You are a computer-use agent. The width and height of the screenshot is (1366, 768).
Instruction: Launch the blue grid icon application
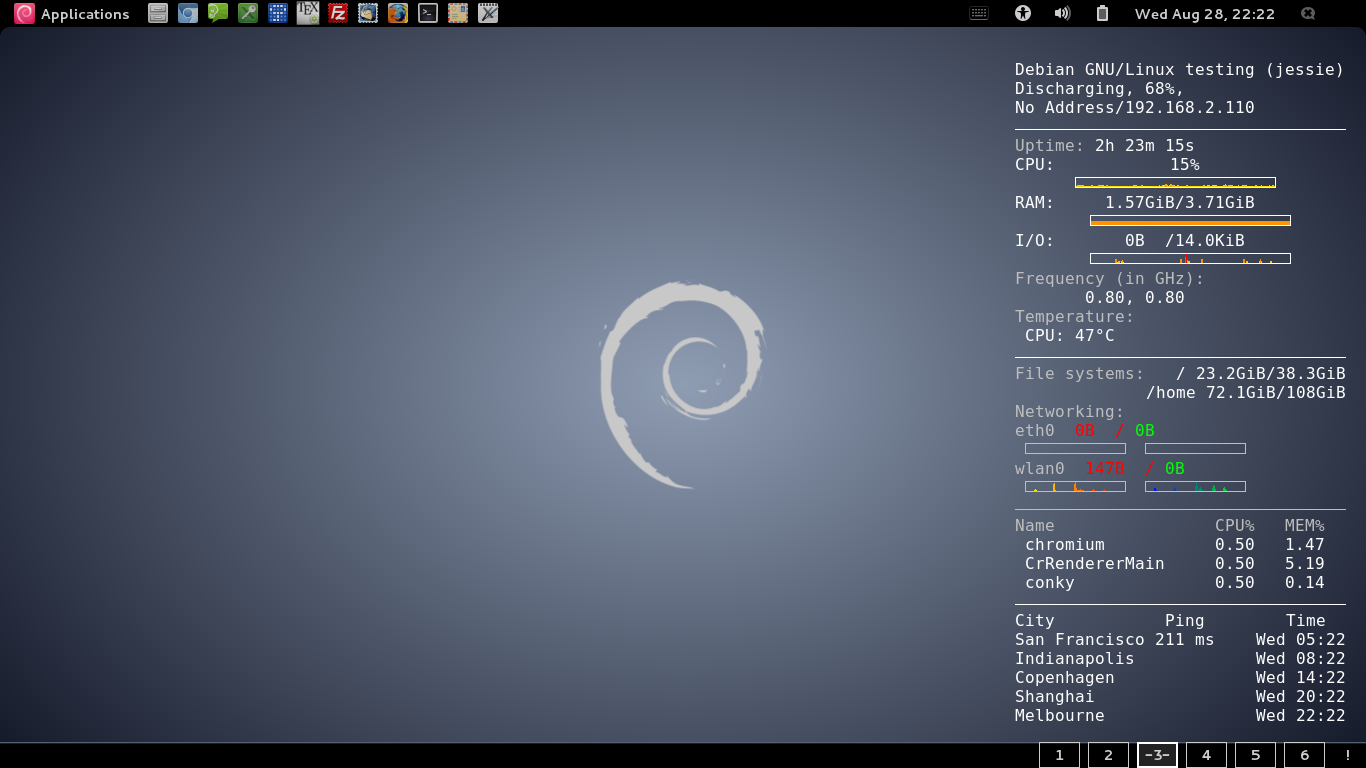[278, 13]
